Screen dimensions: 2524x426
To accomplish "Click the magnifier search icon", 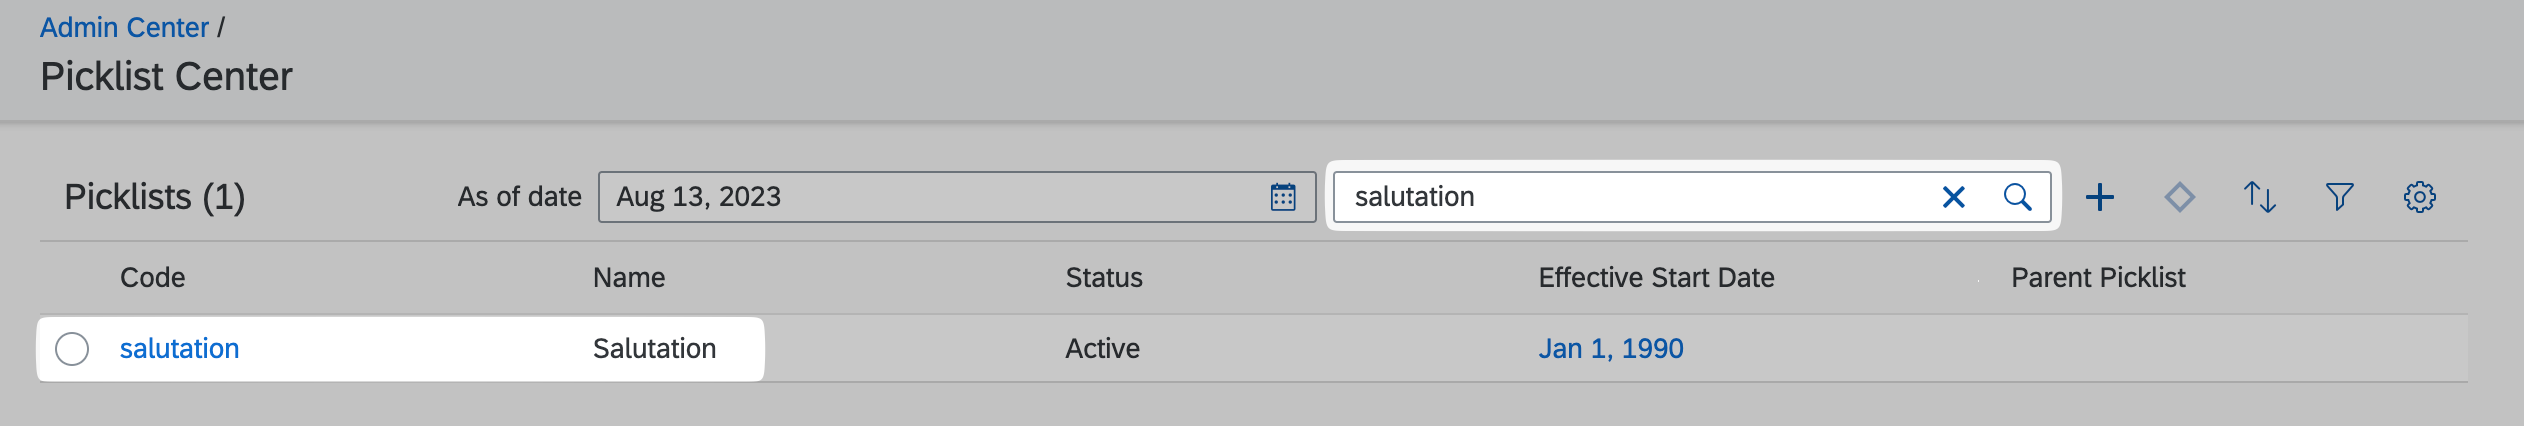I will (x=2017, y=197).
